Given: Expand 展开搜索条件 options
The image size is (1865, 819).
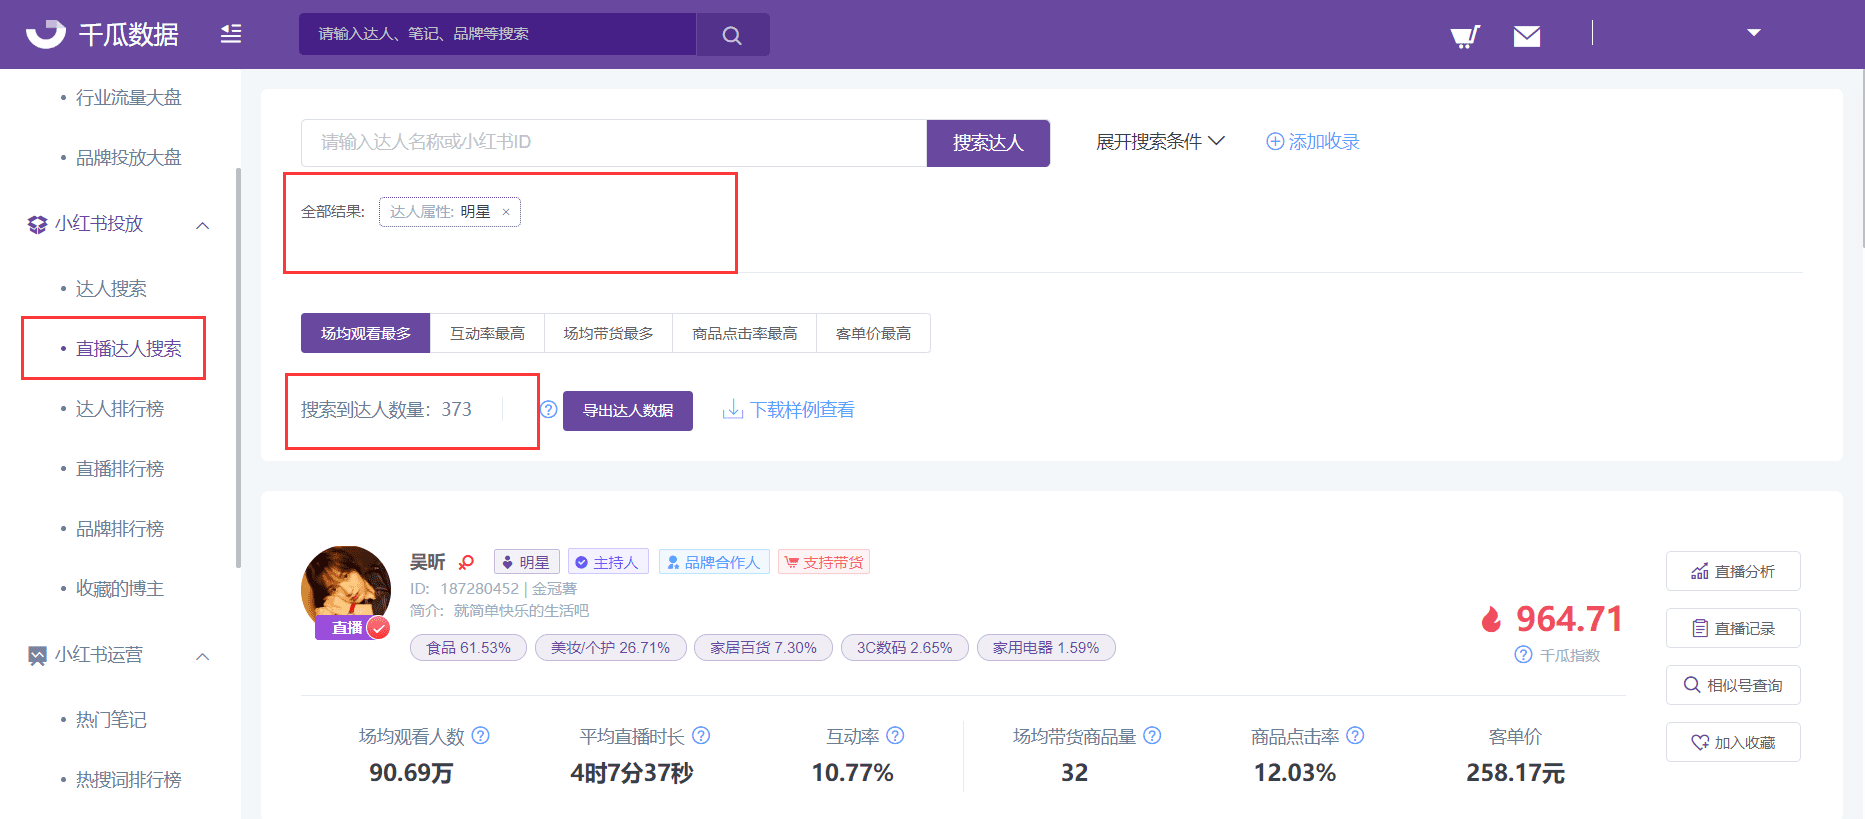Looking at the screenshot, I should click(x=1160, y=142).
